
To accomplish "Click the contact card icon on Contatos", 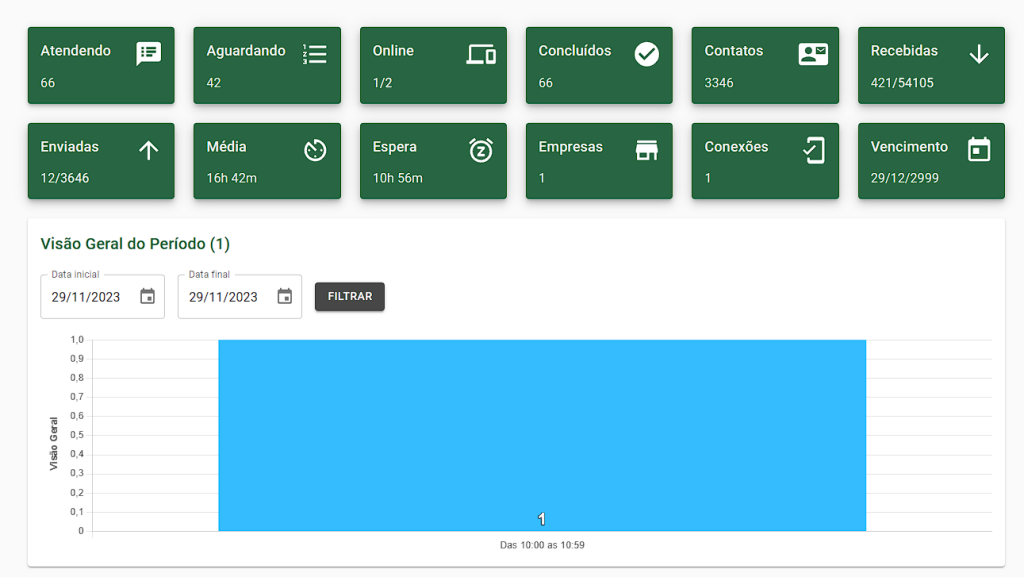I will pos(813,54).
